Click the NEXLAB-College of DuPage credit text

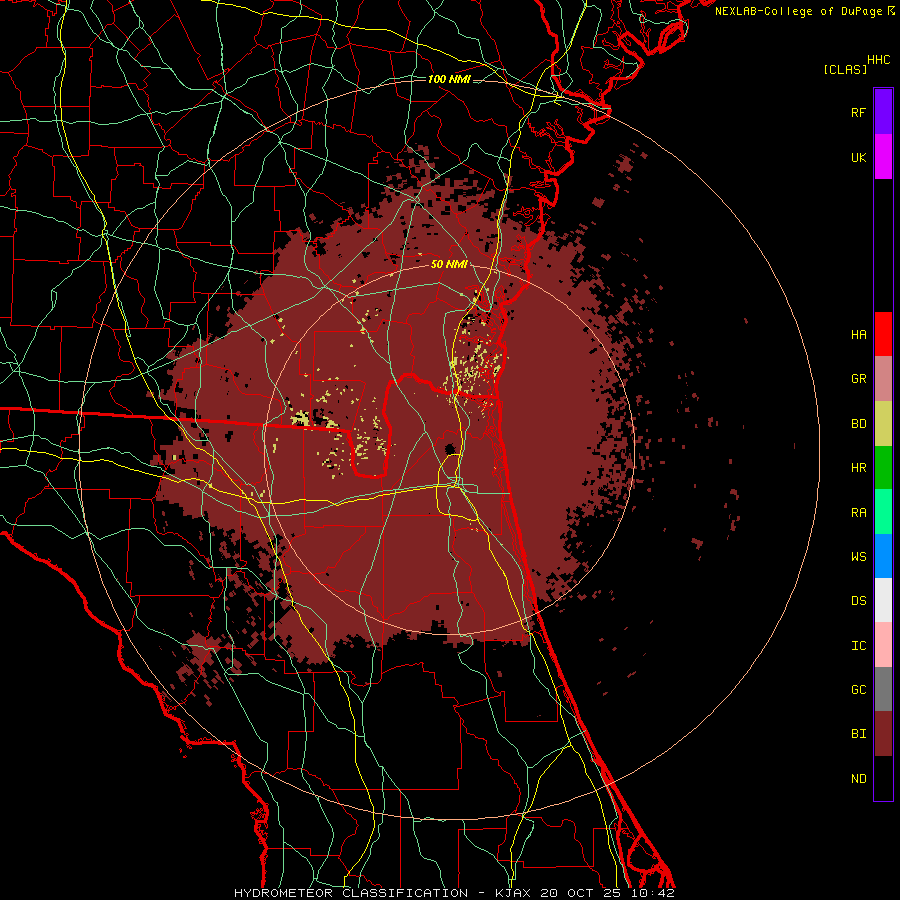point(798,11)
